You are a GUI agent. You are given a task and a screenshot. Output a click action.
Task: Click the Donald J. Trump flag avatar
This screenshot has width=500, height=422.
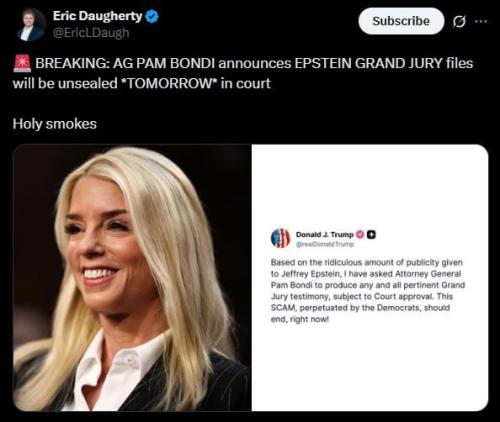click(280, 238)
